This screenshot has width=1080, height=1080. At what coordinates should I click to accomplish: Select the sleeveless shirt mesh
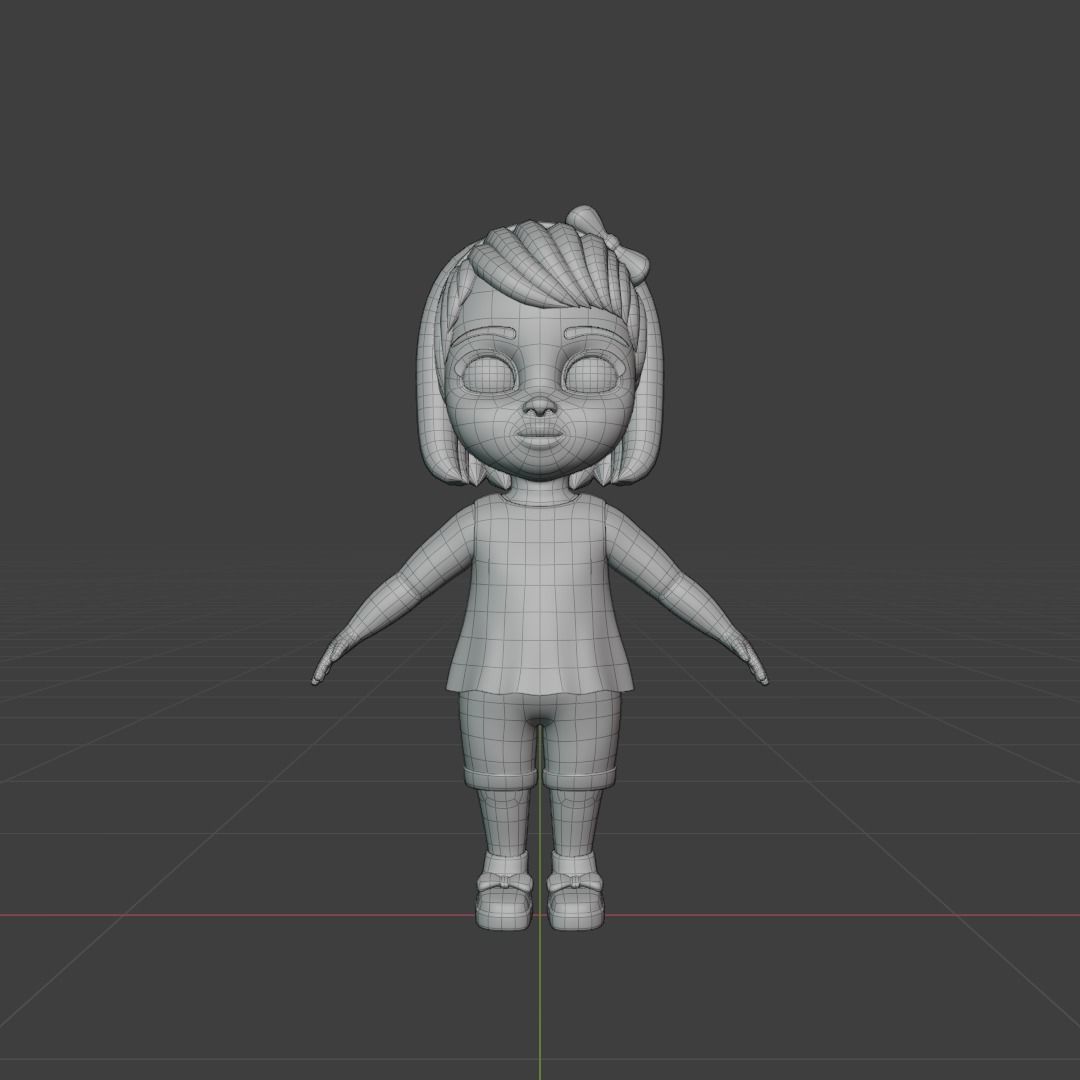pyautogui.click(x=539, y=594)
